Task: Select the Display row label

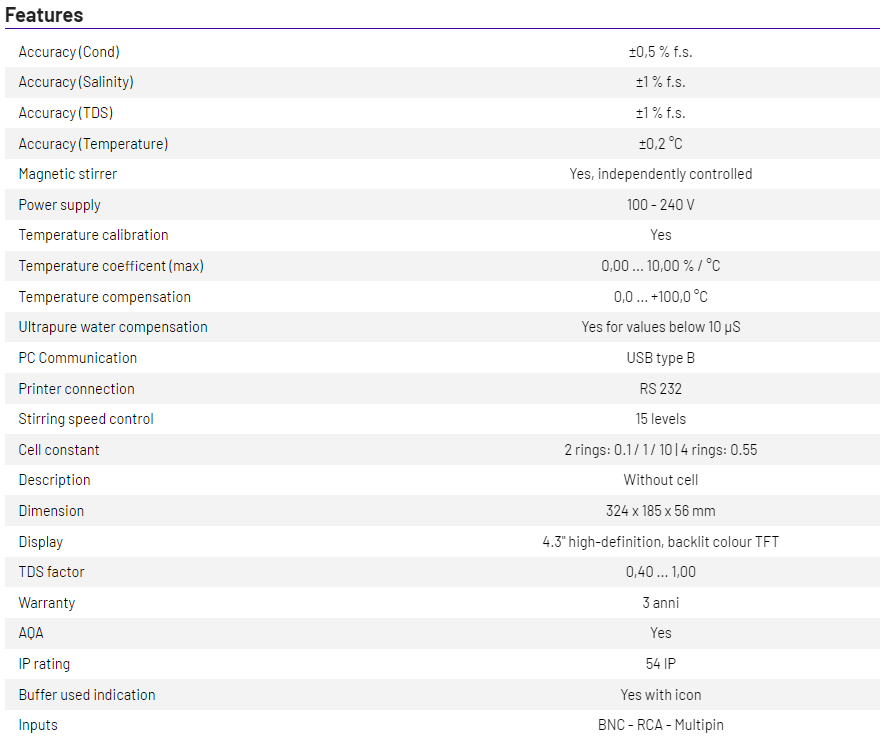Action: [x=41, y=542]
